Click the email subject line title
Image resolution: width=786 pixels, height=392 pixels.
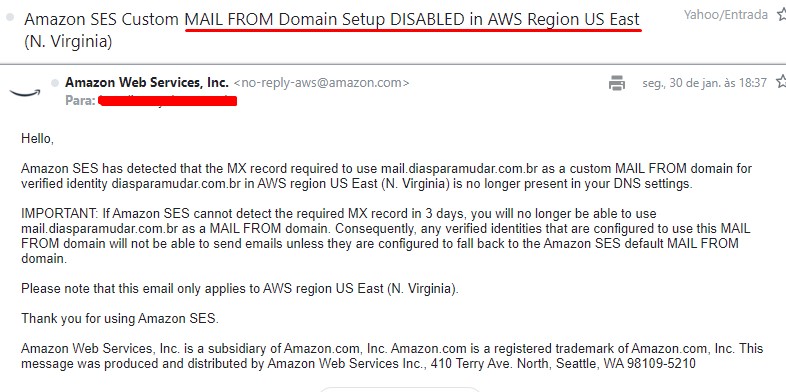pos(332,30)
